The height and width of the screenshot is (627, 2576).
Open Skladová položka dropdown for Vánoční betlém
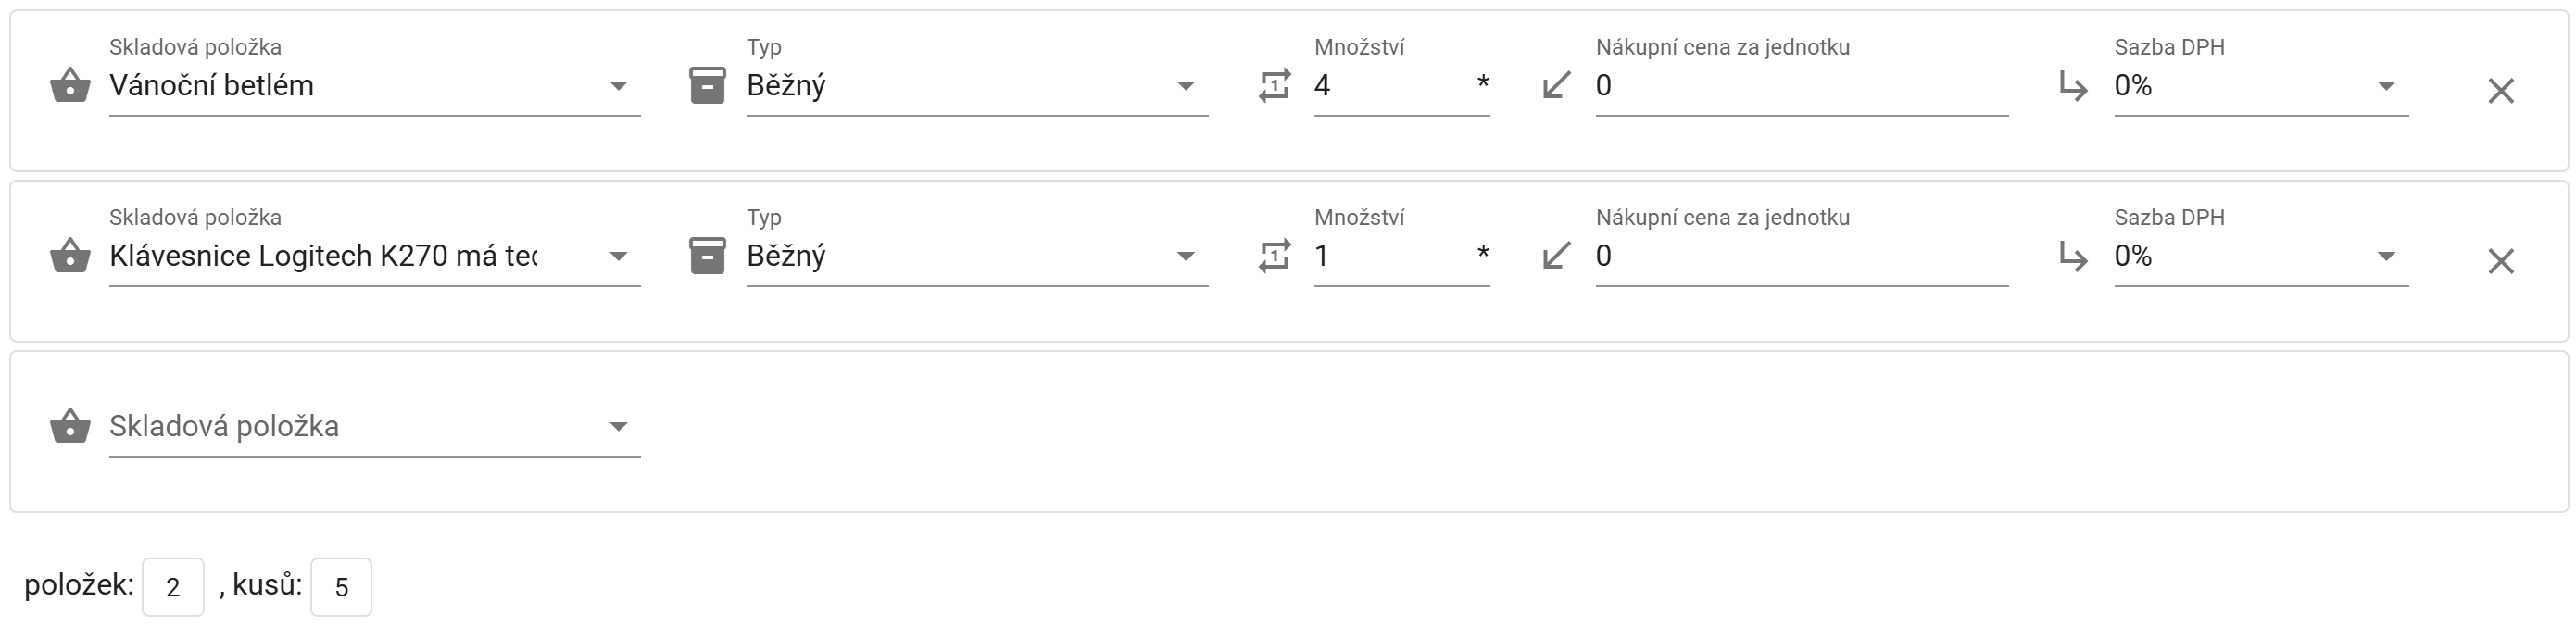pos(618,86)
